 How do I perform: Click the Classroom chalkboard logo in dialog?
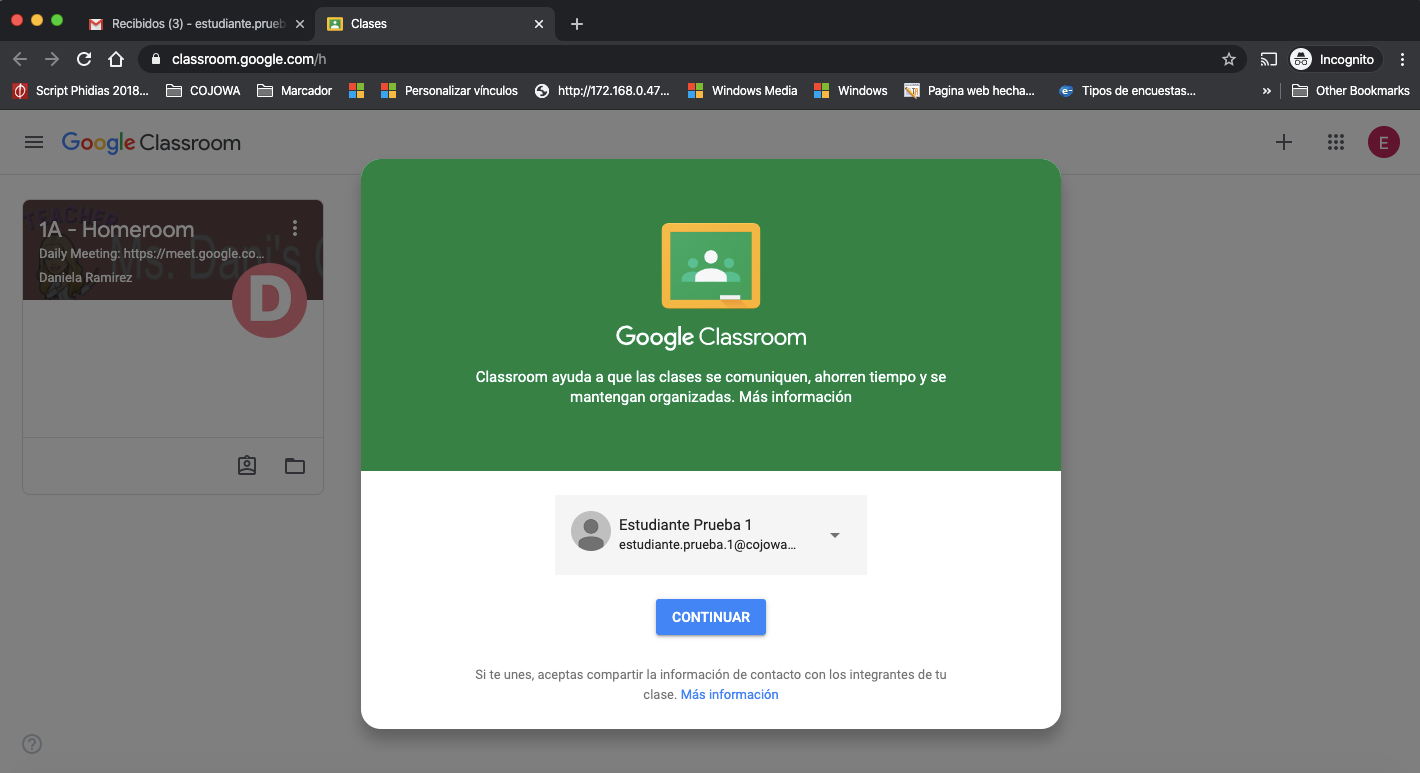tap(711, 265)
